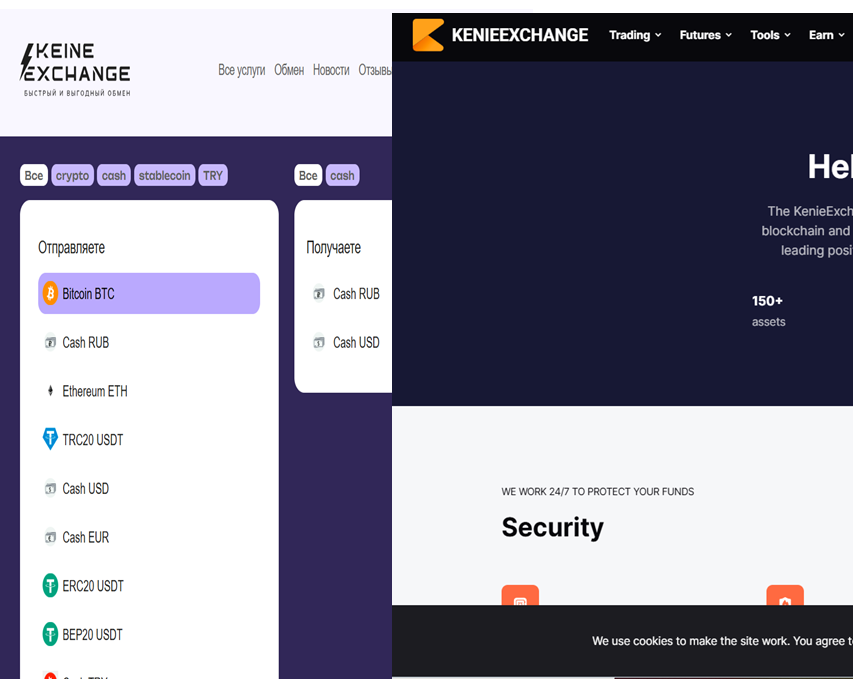Click the Keine Exchange lightning logo
Image resolution: width=853 pixels, height=679 pixels.
[x=75, y=70]
